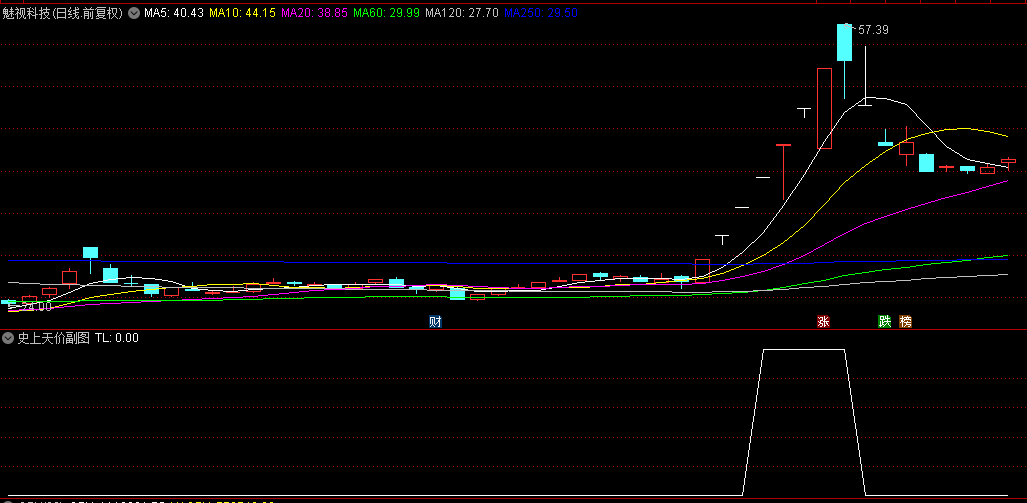Viewport: 1027px width, 503px height.
Task: Expand the main chart indicator dropdown arrow
Action: (133, 14)
